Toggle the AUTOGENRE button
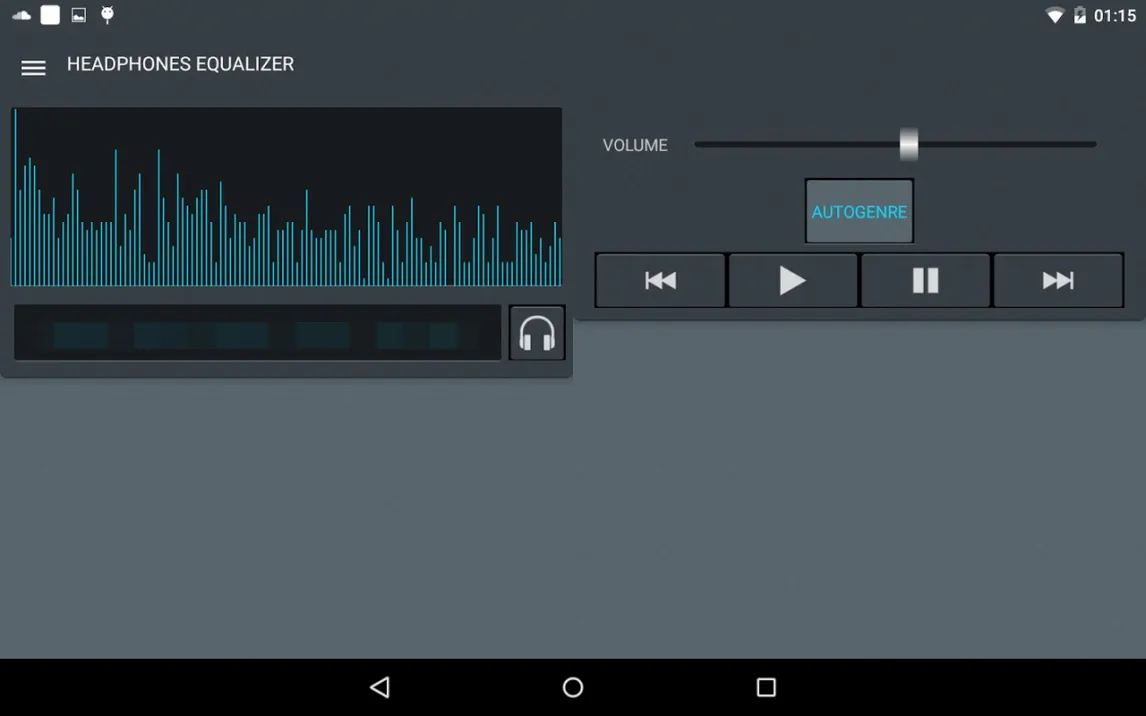Image resolution: width=1146 pixels, height=716 pixels. [x=859, y=212]
